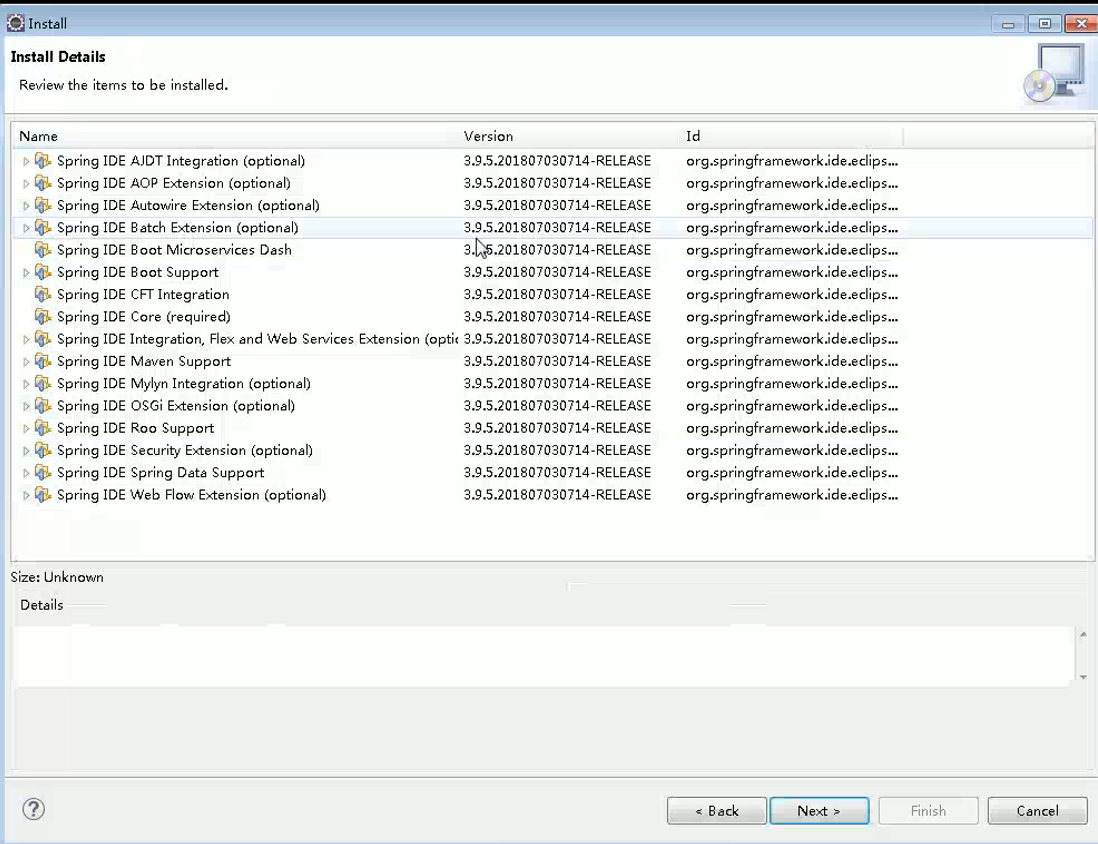Expand Spring IDE Boot Support tree node
The height and width of the screenshot is (844, 1098).
pos(26,273)
